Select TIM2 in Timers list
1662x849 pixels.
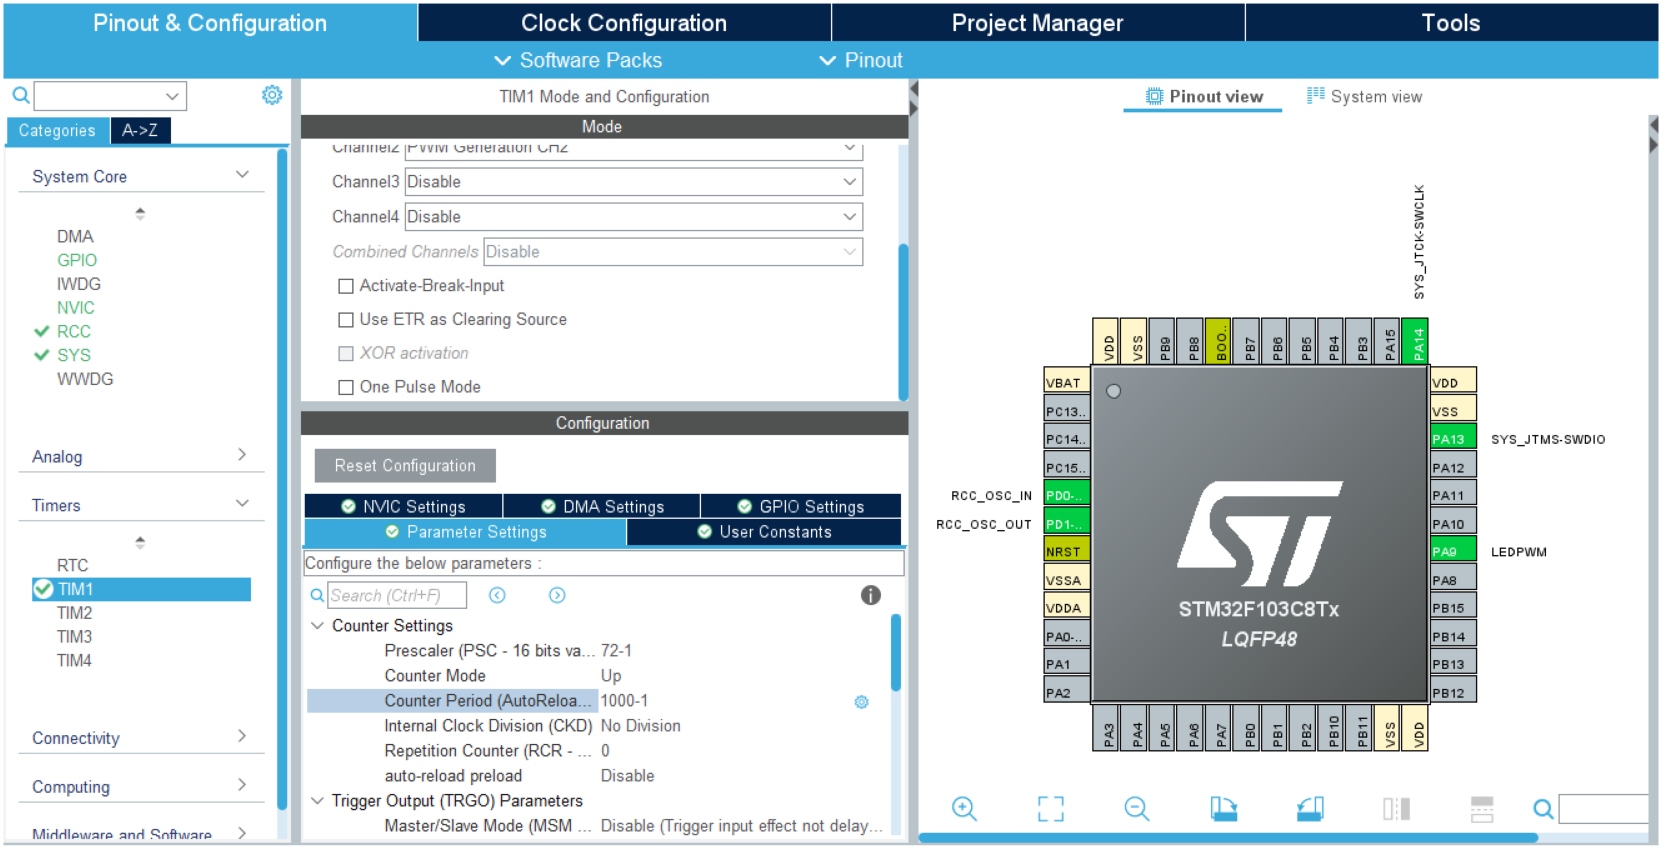click(74, 614)
